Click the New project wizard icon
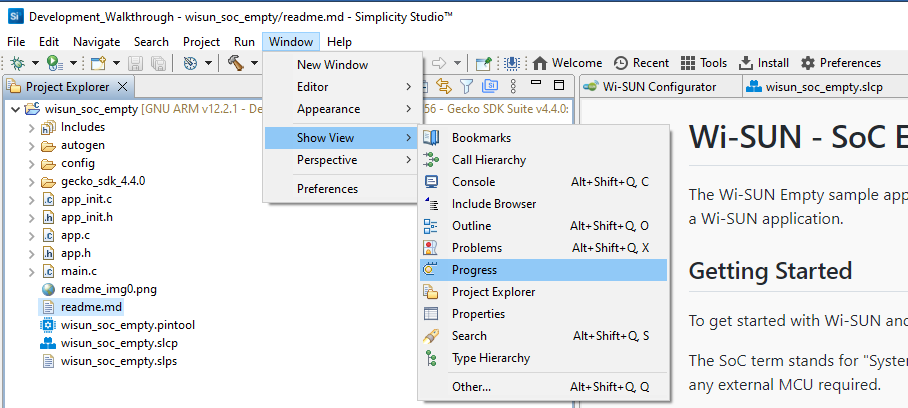 98,63
